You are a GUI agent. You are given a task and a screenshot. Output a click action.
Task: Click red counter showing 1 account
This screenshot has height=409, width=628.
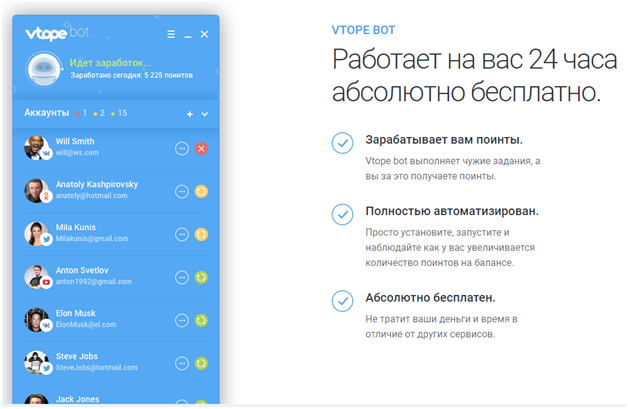pyautogui.click(x=81, y=113)
